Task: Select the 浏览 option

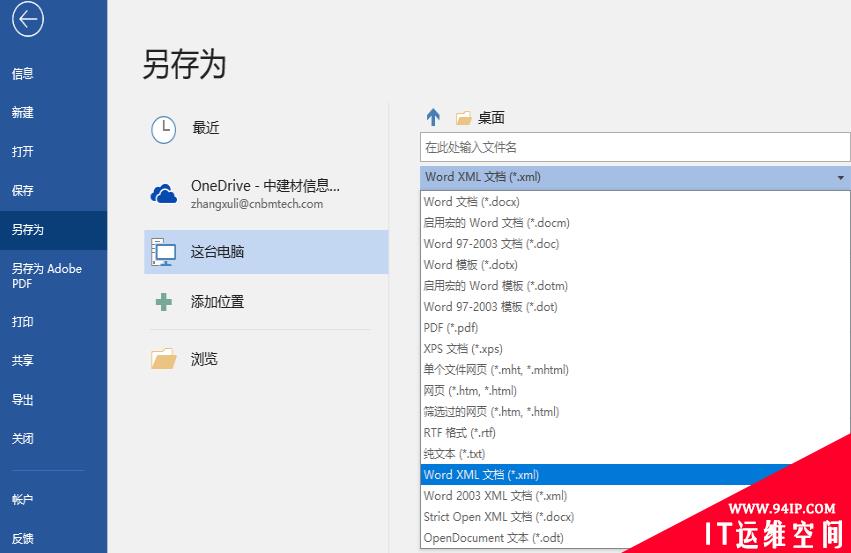Action: click(266, 359)
